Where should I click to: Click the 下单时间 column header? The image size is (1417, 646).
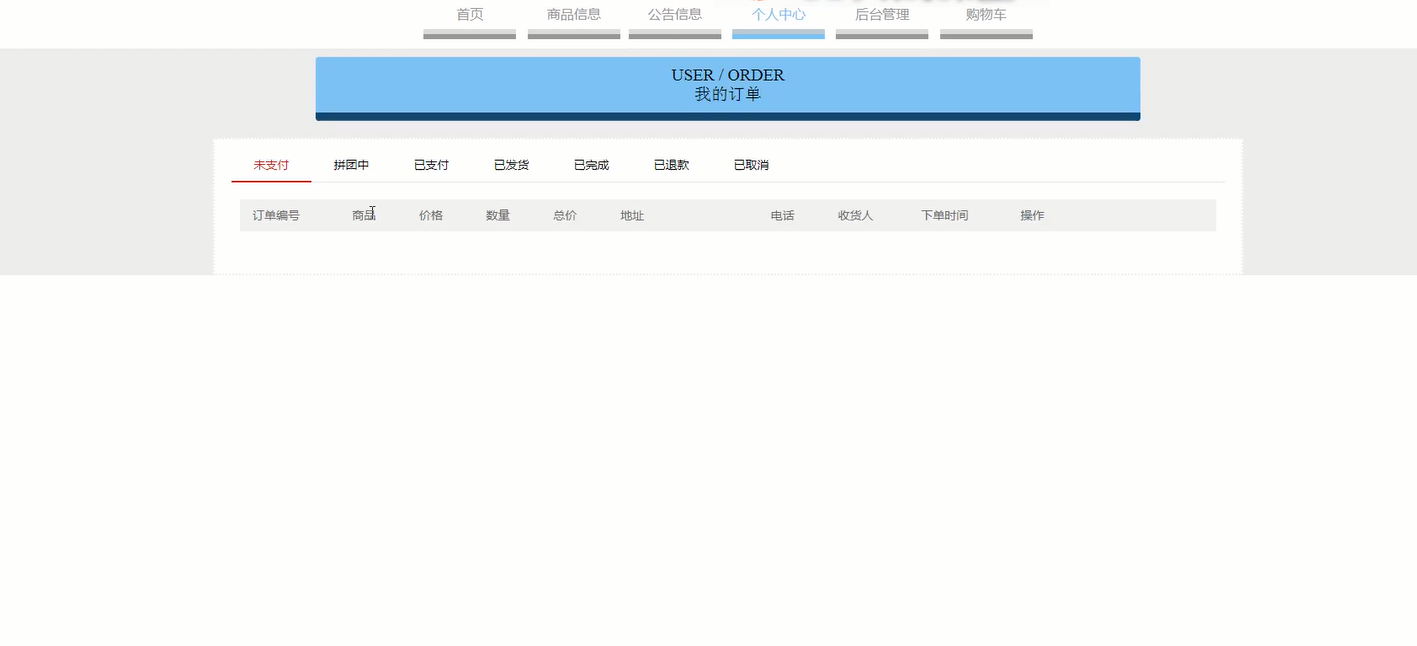coord(945,215)
